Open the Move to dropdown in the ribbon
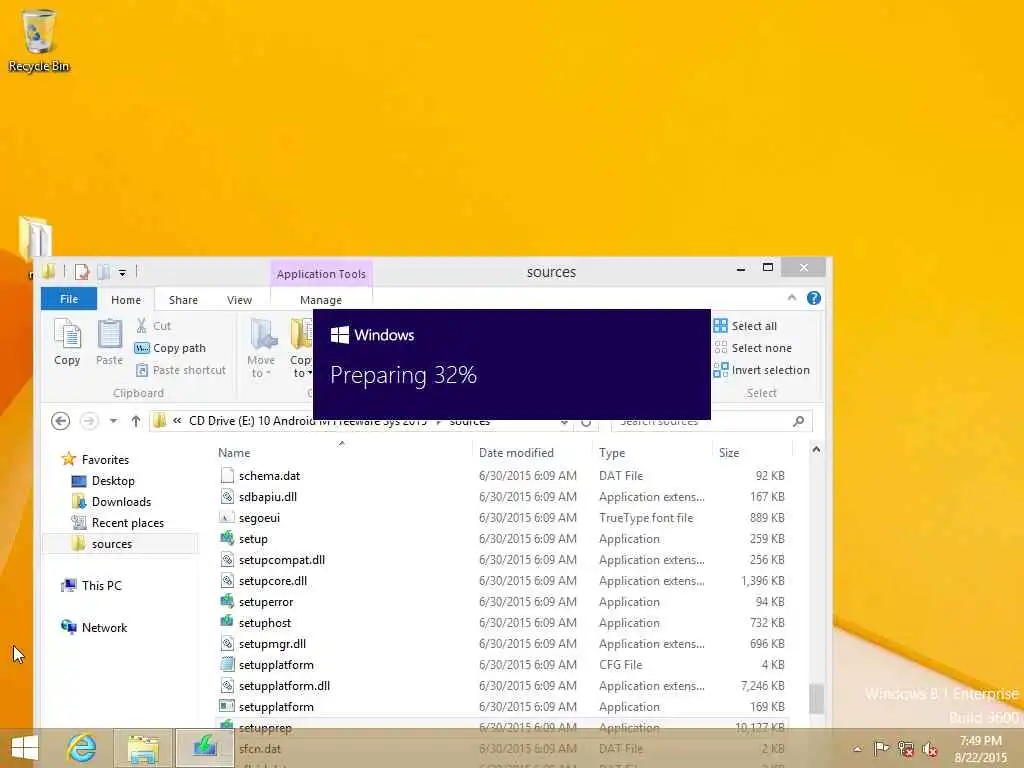 (261, 349)
